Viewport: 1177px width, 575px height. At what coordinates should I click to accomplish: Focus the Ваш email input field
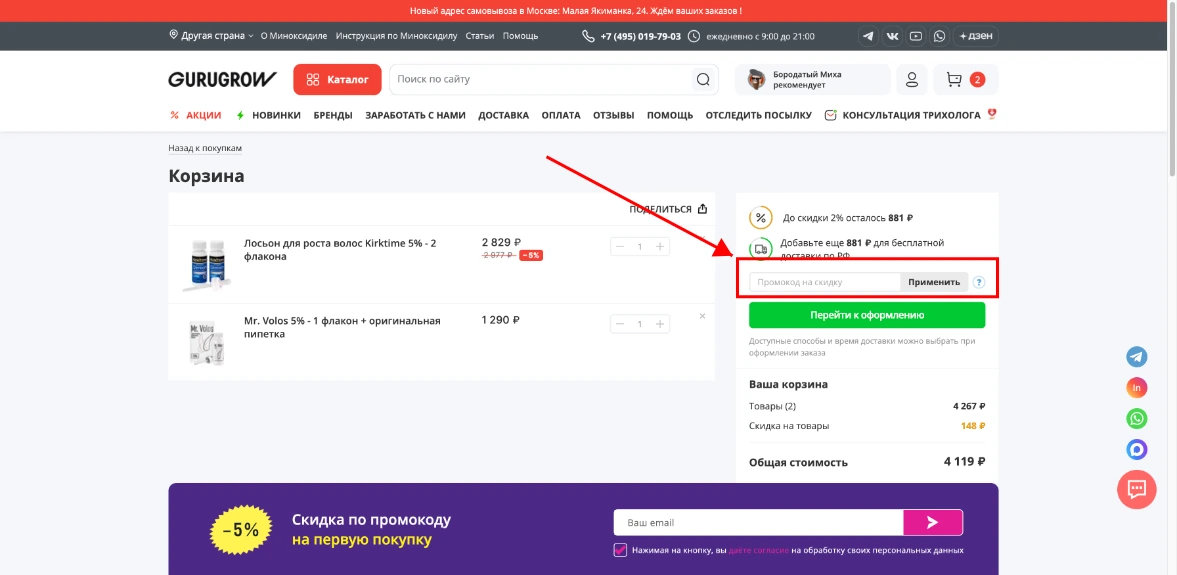click(758, 522)
